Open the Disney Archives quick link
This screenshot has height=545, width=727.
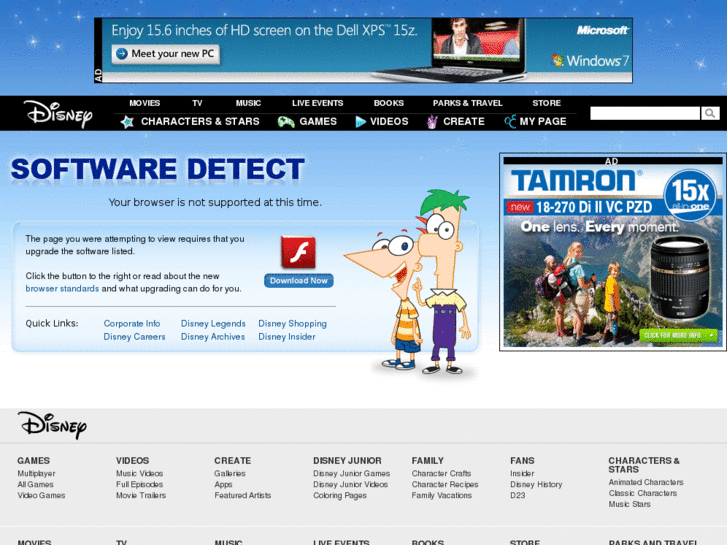(x=213, y=337)
